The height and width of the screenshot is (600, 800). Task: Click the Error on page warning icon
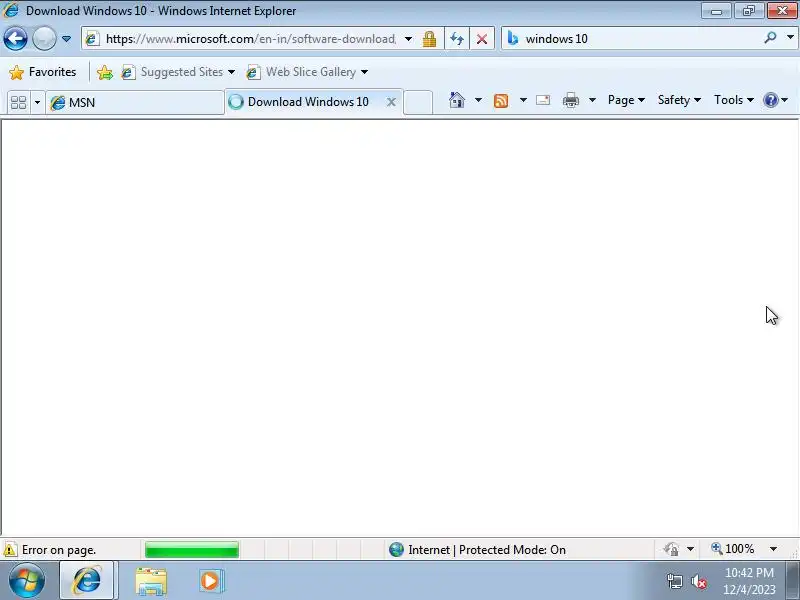pos(10,549)
